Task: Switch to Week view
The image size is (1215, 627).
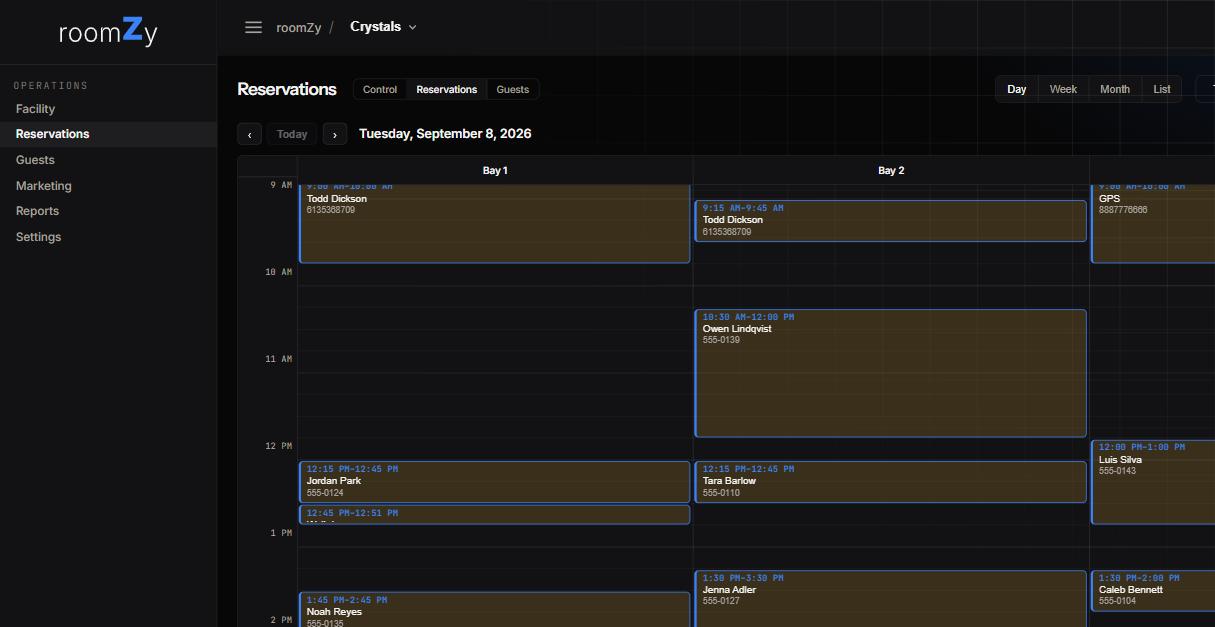Action: pyautogui.click(x=1063, y=89)
